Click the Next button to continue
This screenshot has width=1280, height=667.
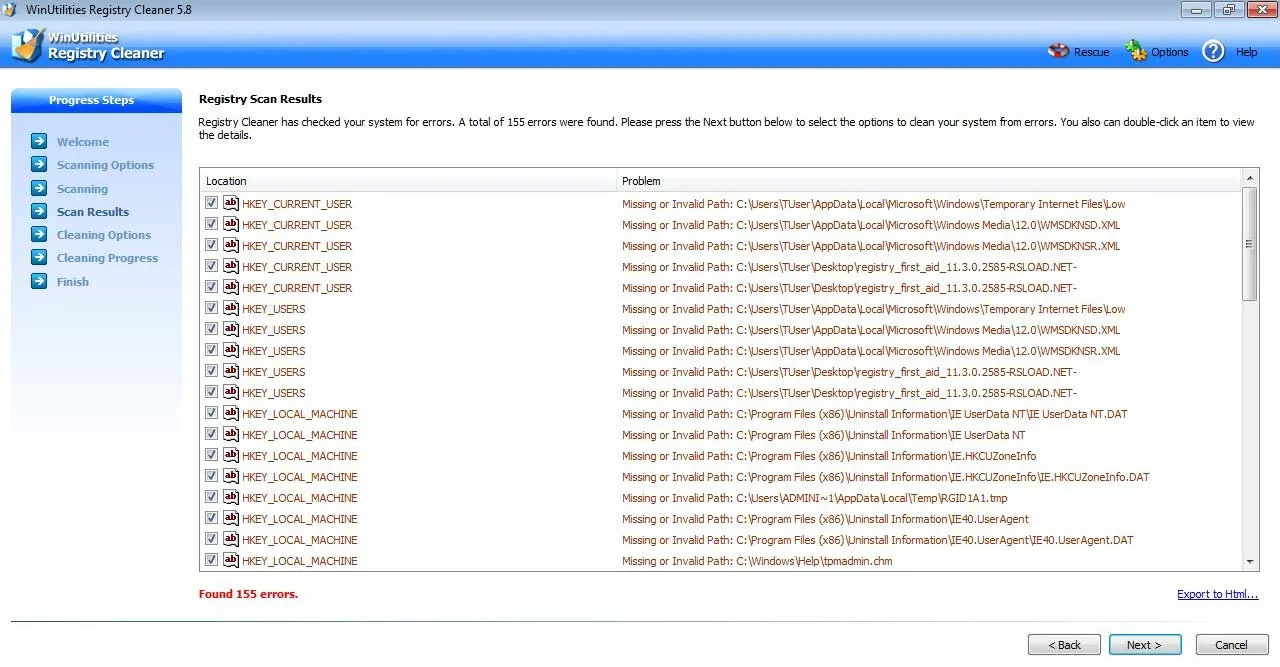(x=1144, y=644)
